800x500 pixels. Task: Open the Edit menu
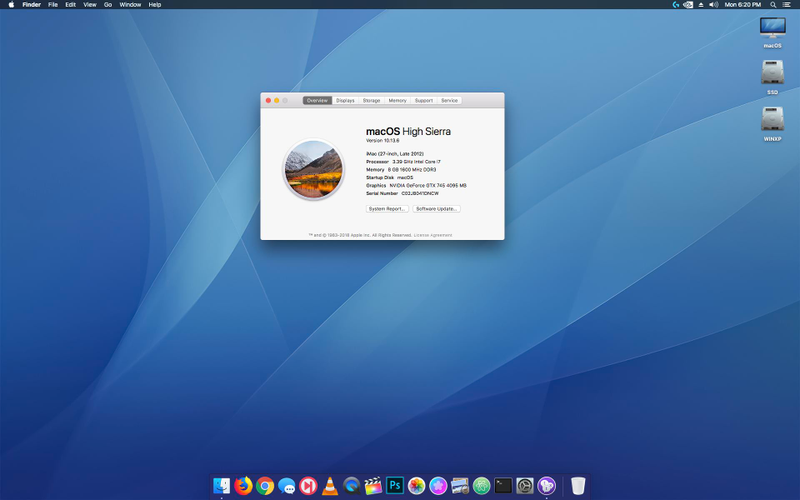[x=70, y=5]
